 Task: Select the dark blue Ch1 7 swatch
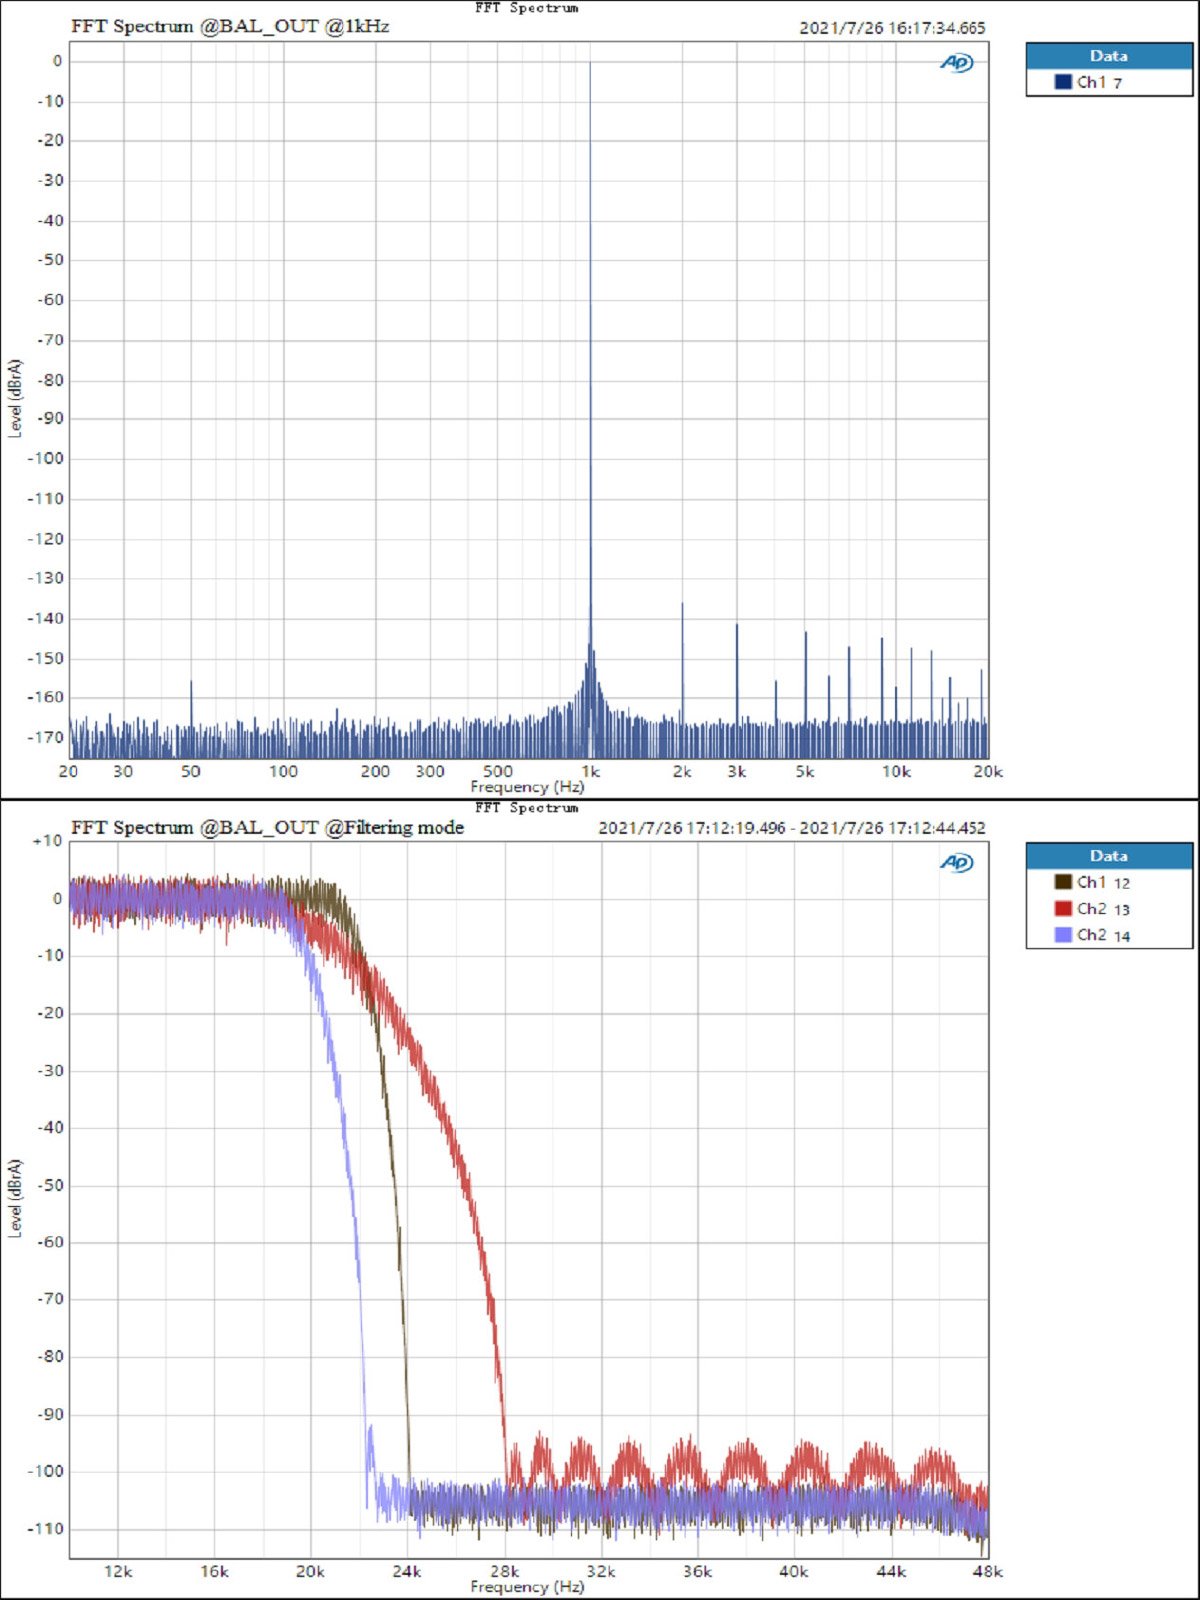click(x=1063, y=82)
